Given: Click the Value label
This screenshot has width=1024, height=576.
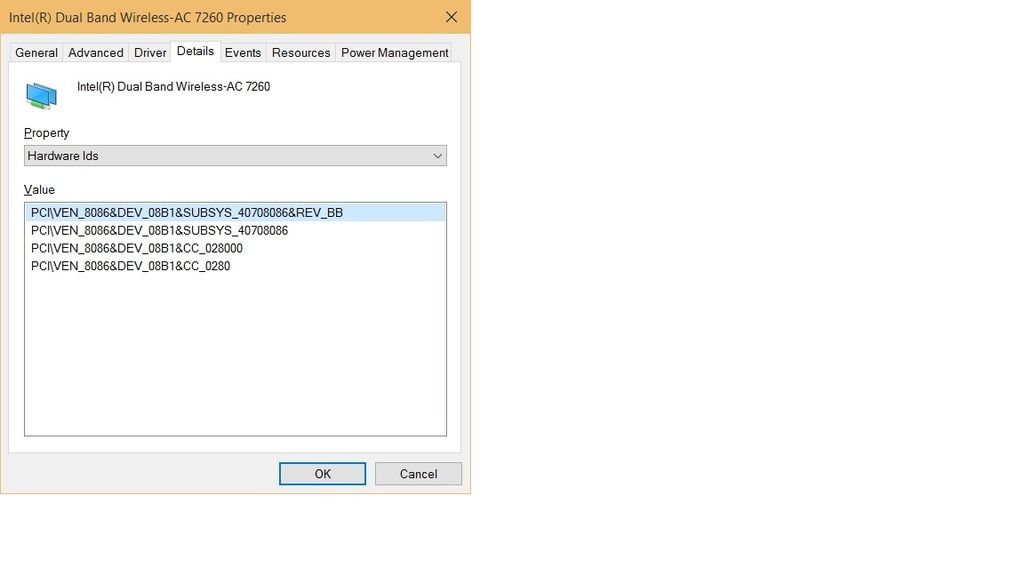Looking at the screenshot, I should pos(39,190).
